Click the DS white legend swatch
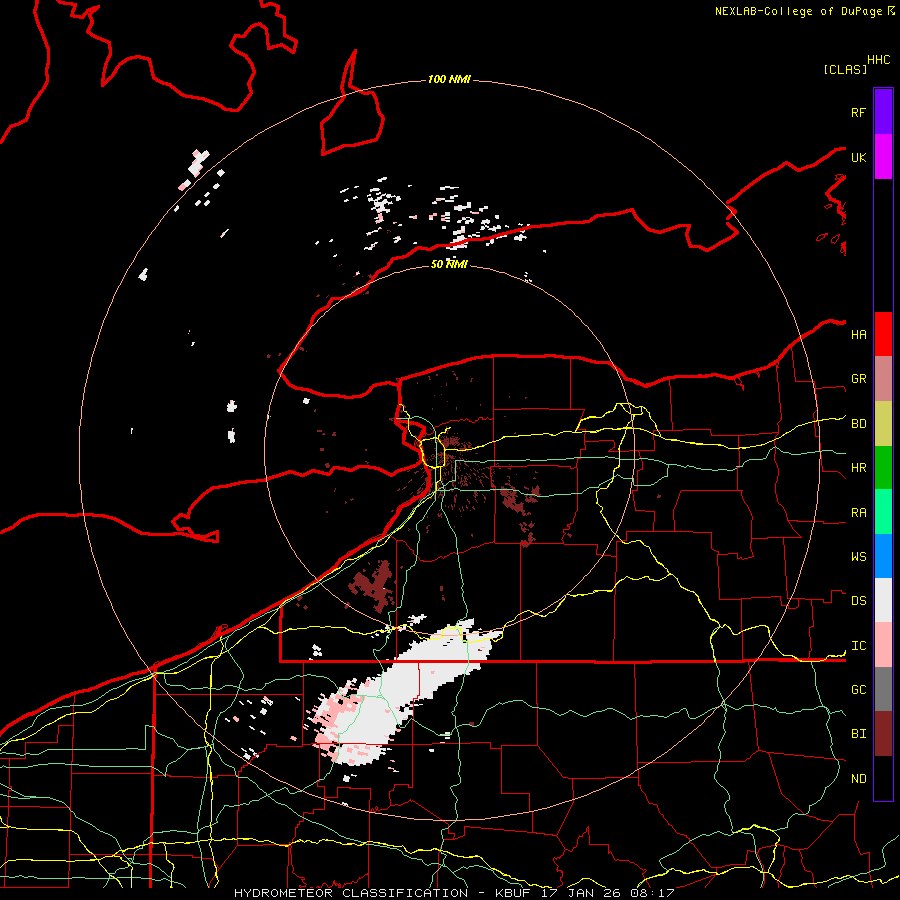The width and height of the screenshot is (900, 900). (883, 600)
